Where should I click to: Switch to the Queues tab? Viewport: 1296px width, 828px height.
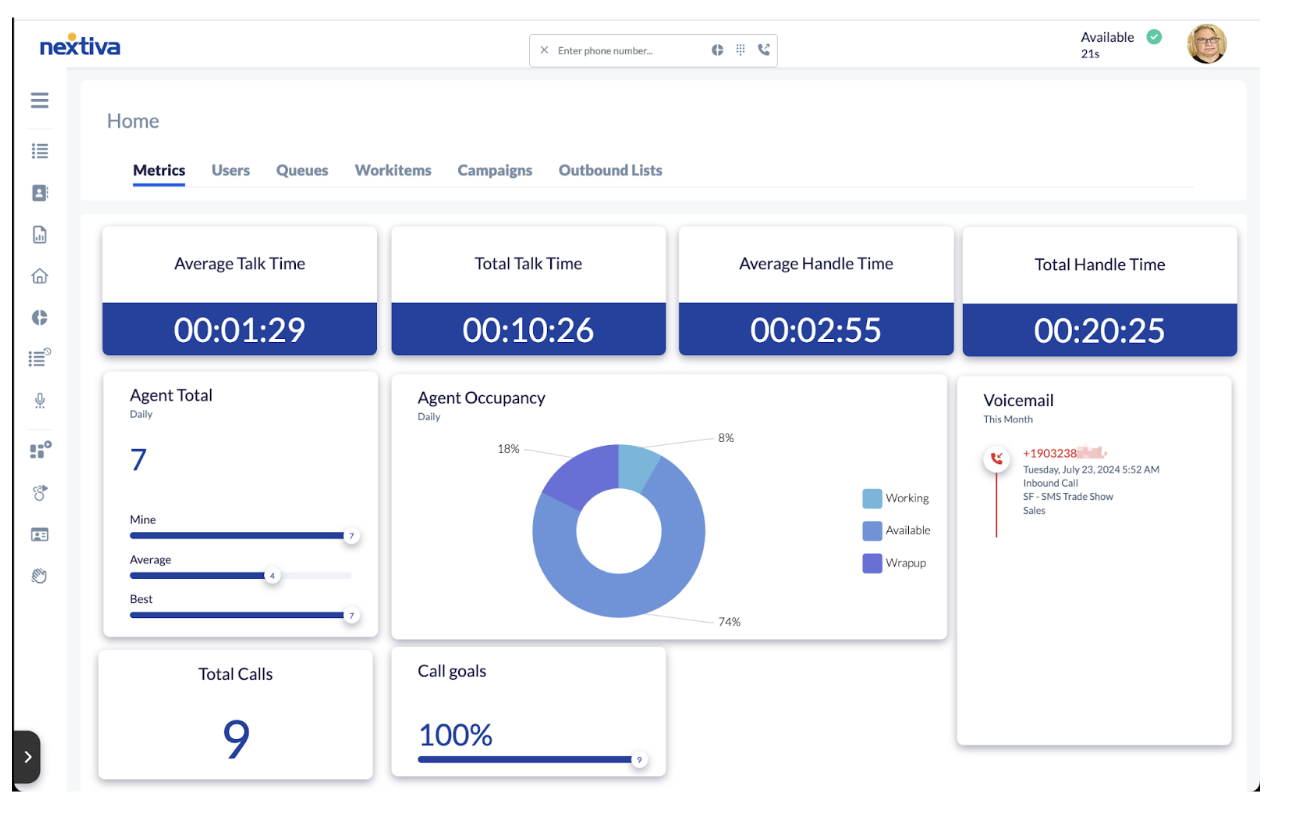(x=302, y=170)
